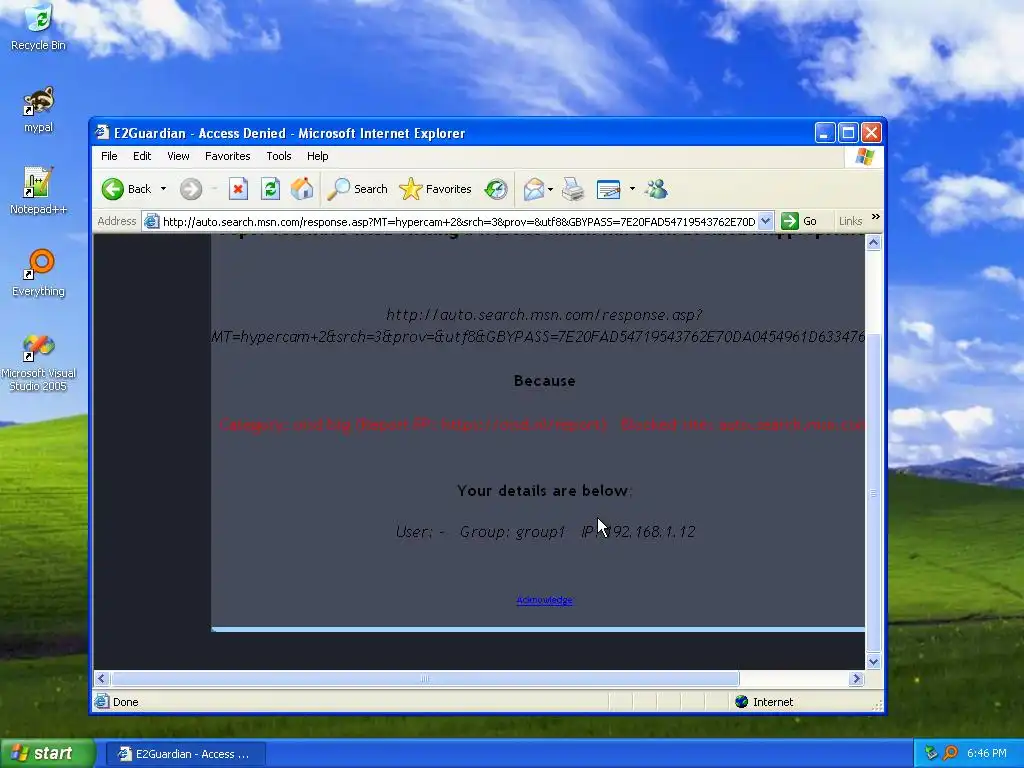The height and width of the screenshot is (768, 1024).
Task: Open the Edit button dropdown arrow
Action: pyautogui.click(x=632, y=189)
